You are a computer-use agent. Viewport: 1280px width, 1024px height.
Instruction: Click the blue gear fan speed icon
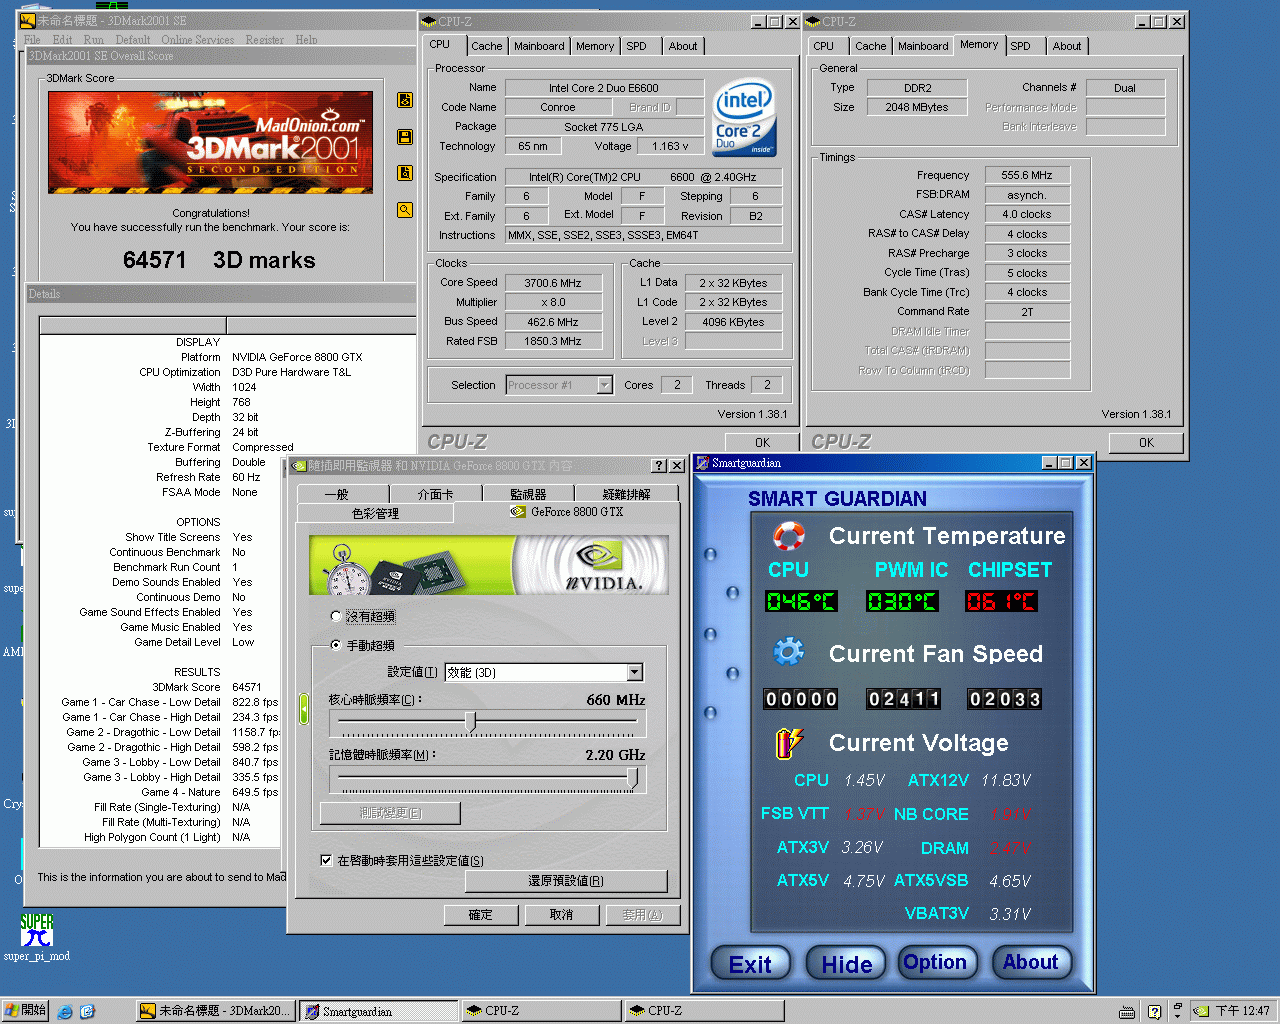[x=789, y=653]
